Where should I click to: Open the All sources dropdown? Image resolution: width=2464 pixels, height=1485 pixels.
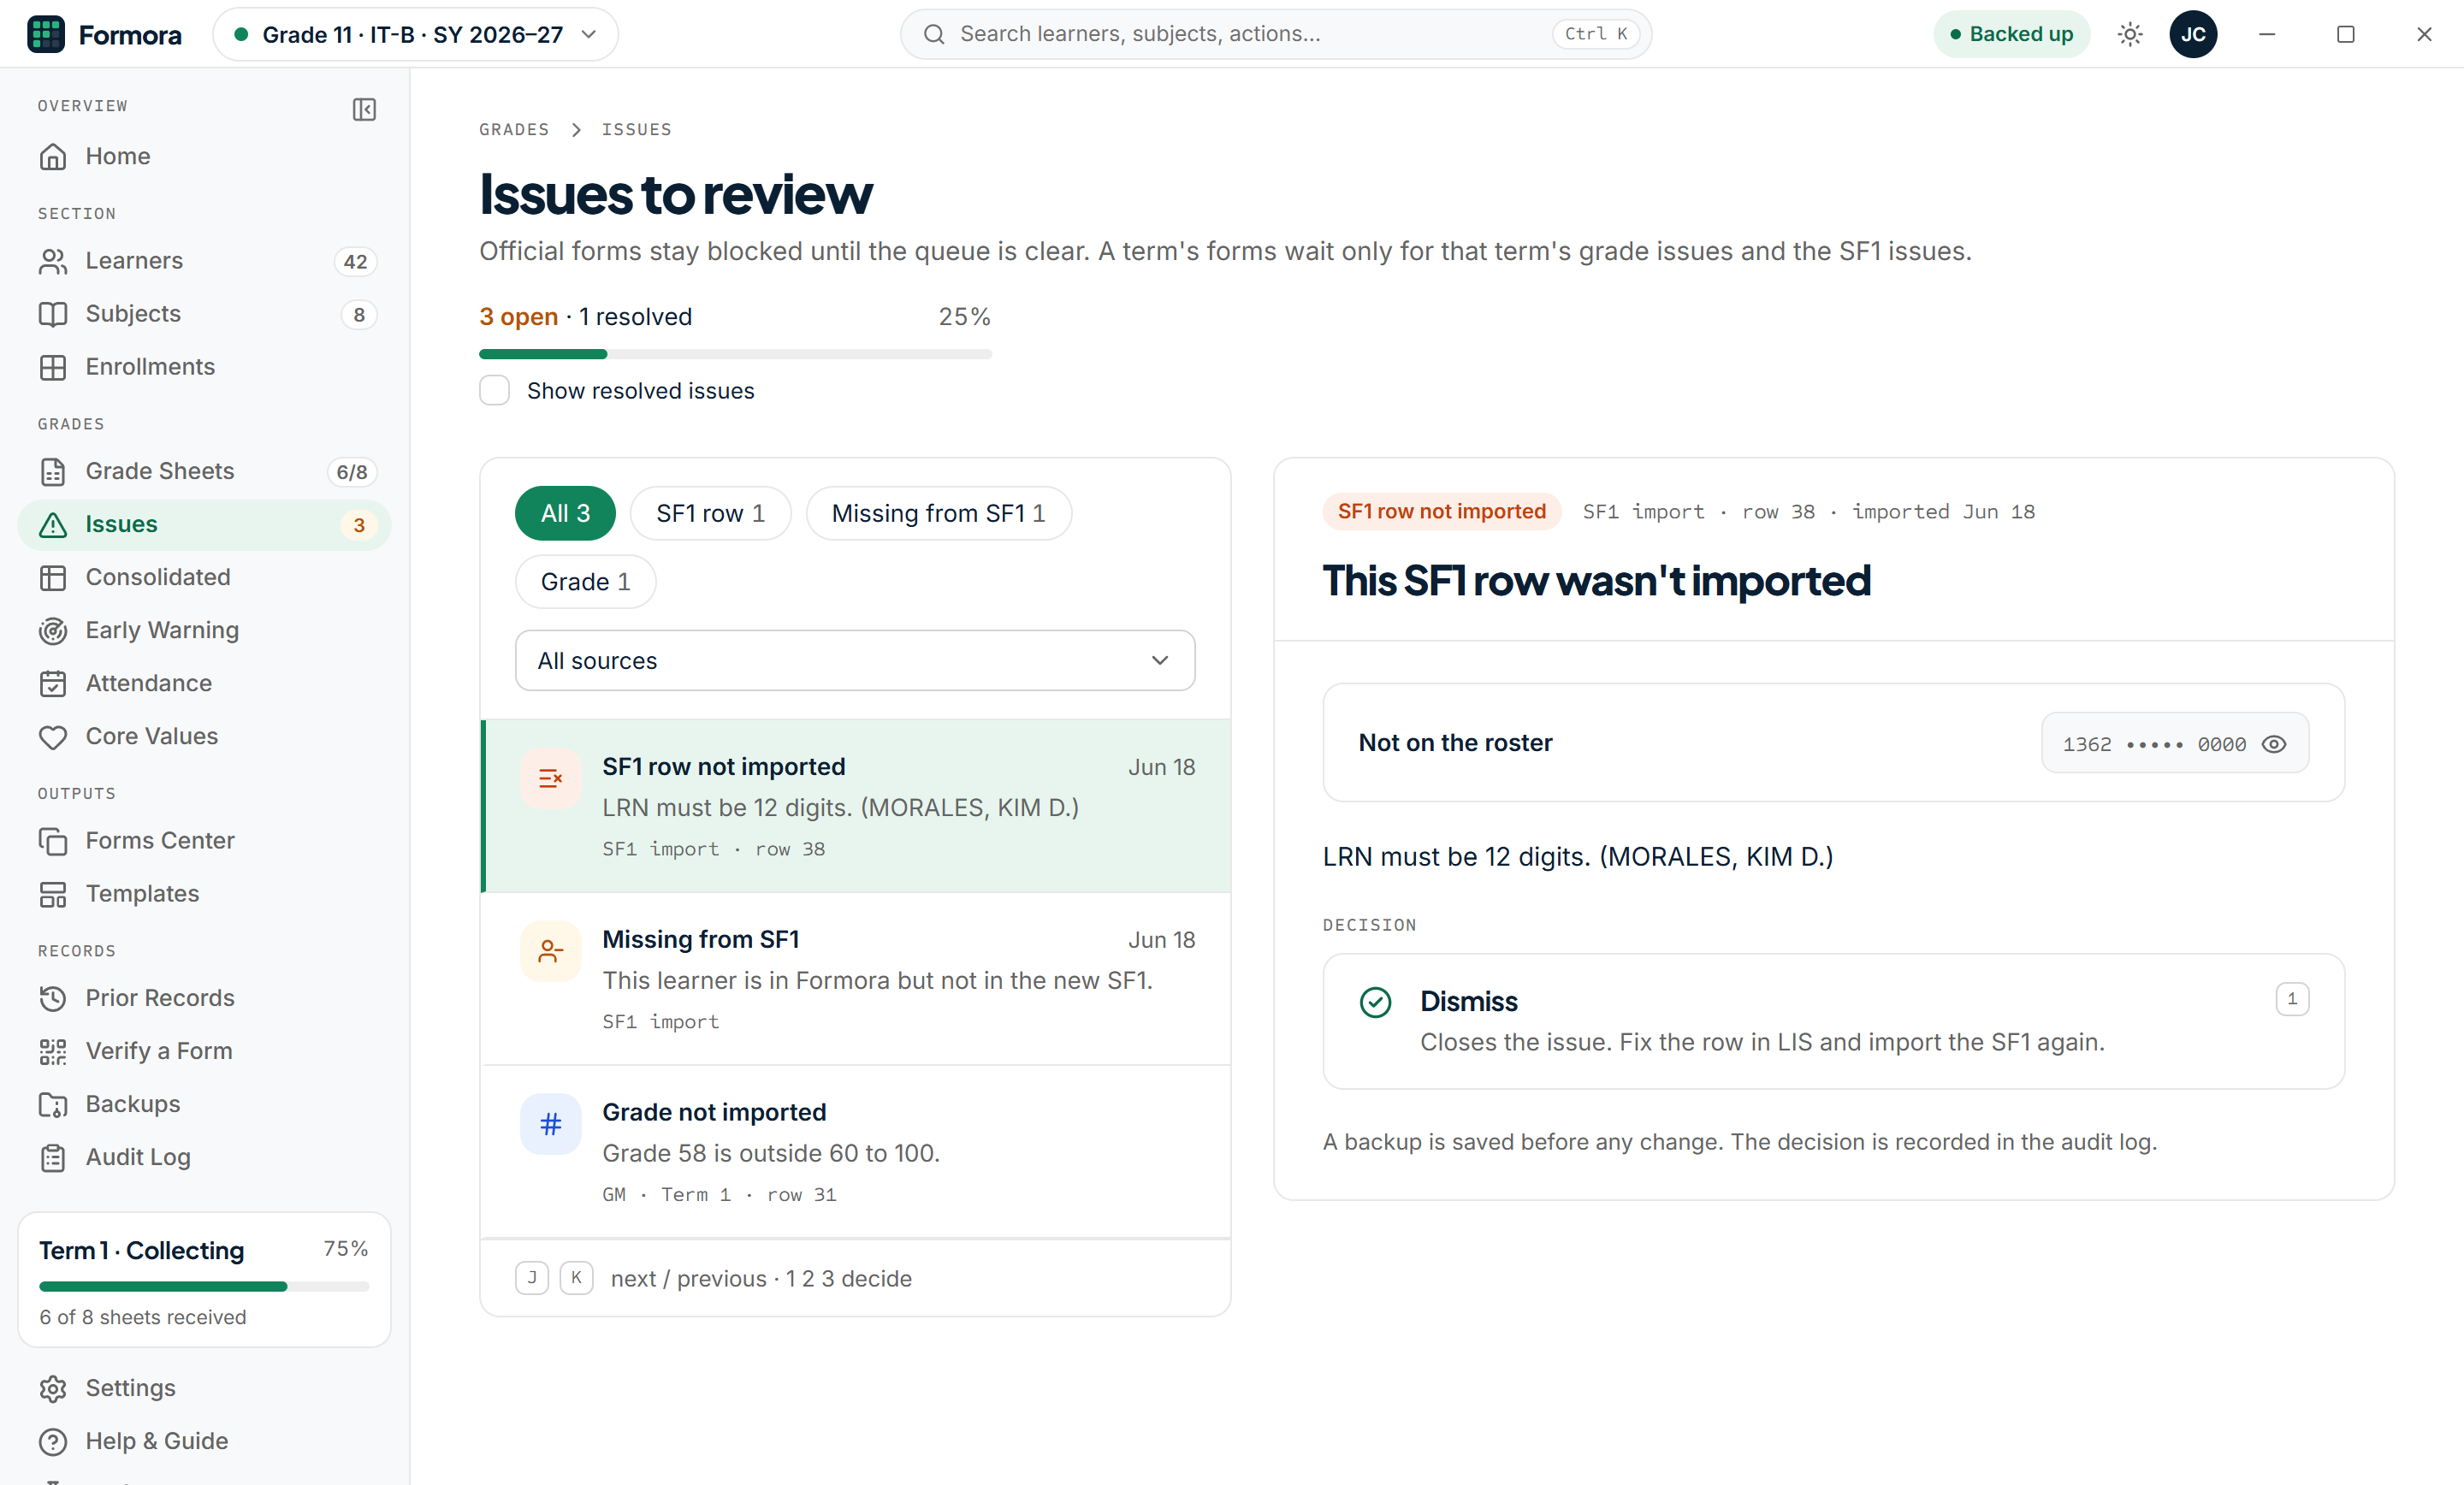pyautogui.click(x=855, y=660)
